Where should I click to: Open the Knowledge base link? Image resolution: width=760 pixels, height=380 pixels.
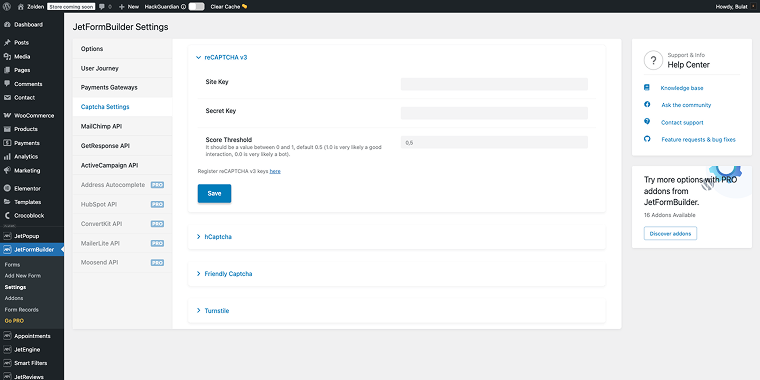coord(682,88)
